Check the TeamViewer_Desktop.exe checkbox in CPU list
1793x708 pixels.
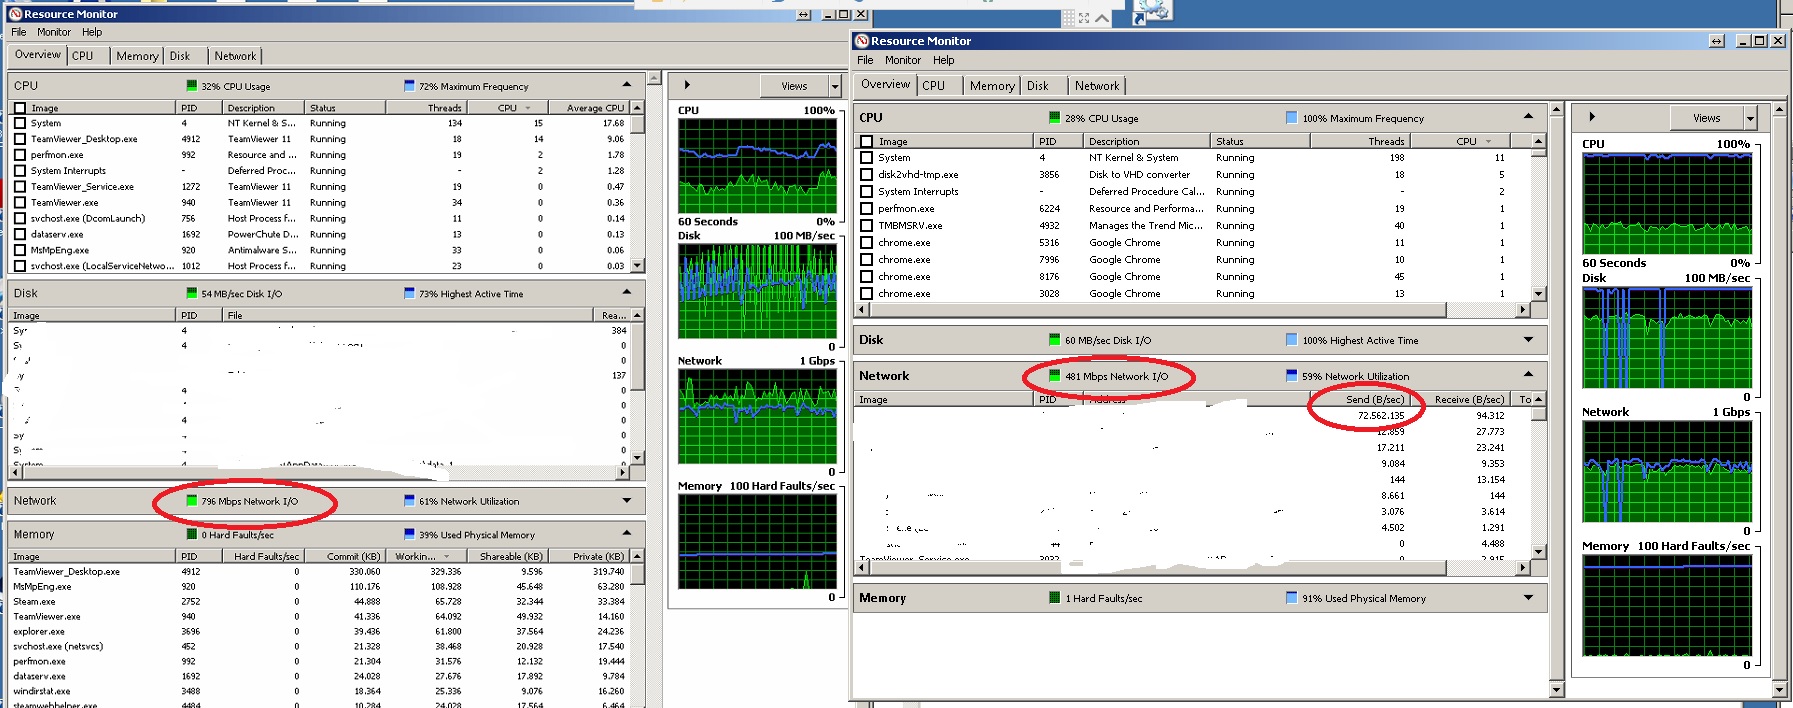tap(20, 139)
